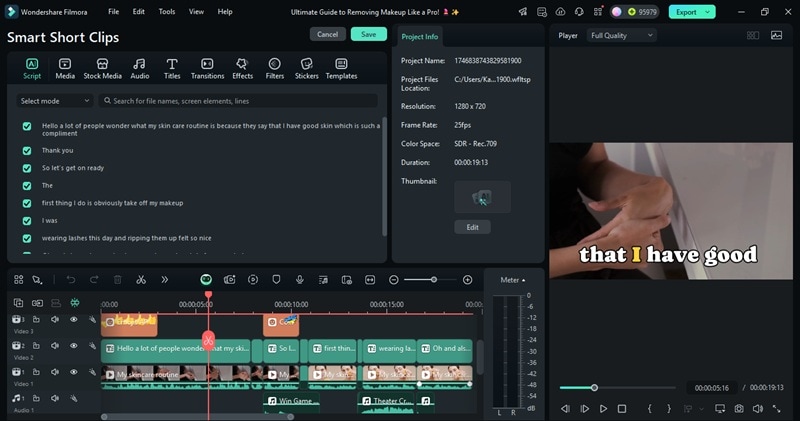Image resolution: width=800 pixels, height=421 pixels.
Task: Open the Help menu
Action: [x=225, y=11]
